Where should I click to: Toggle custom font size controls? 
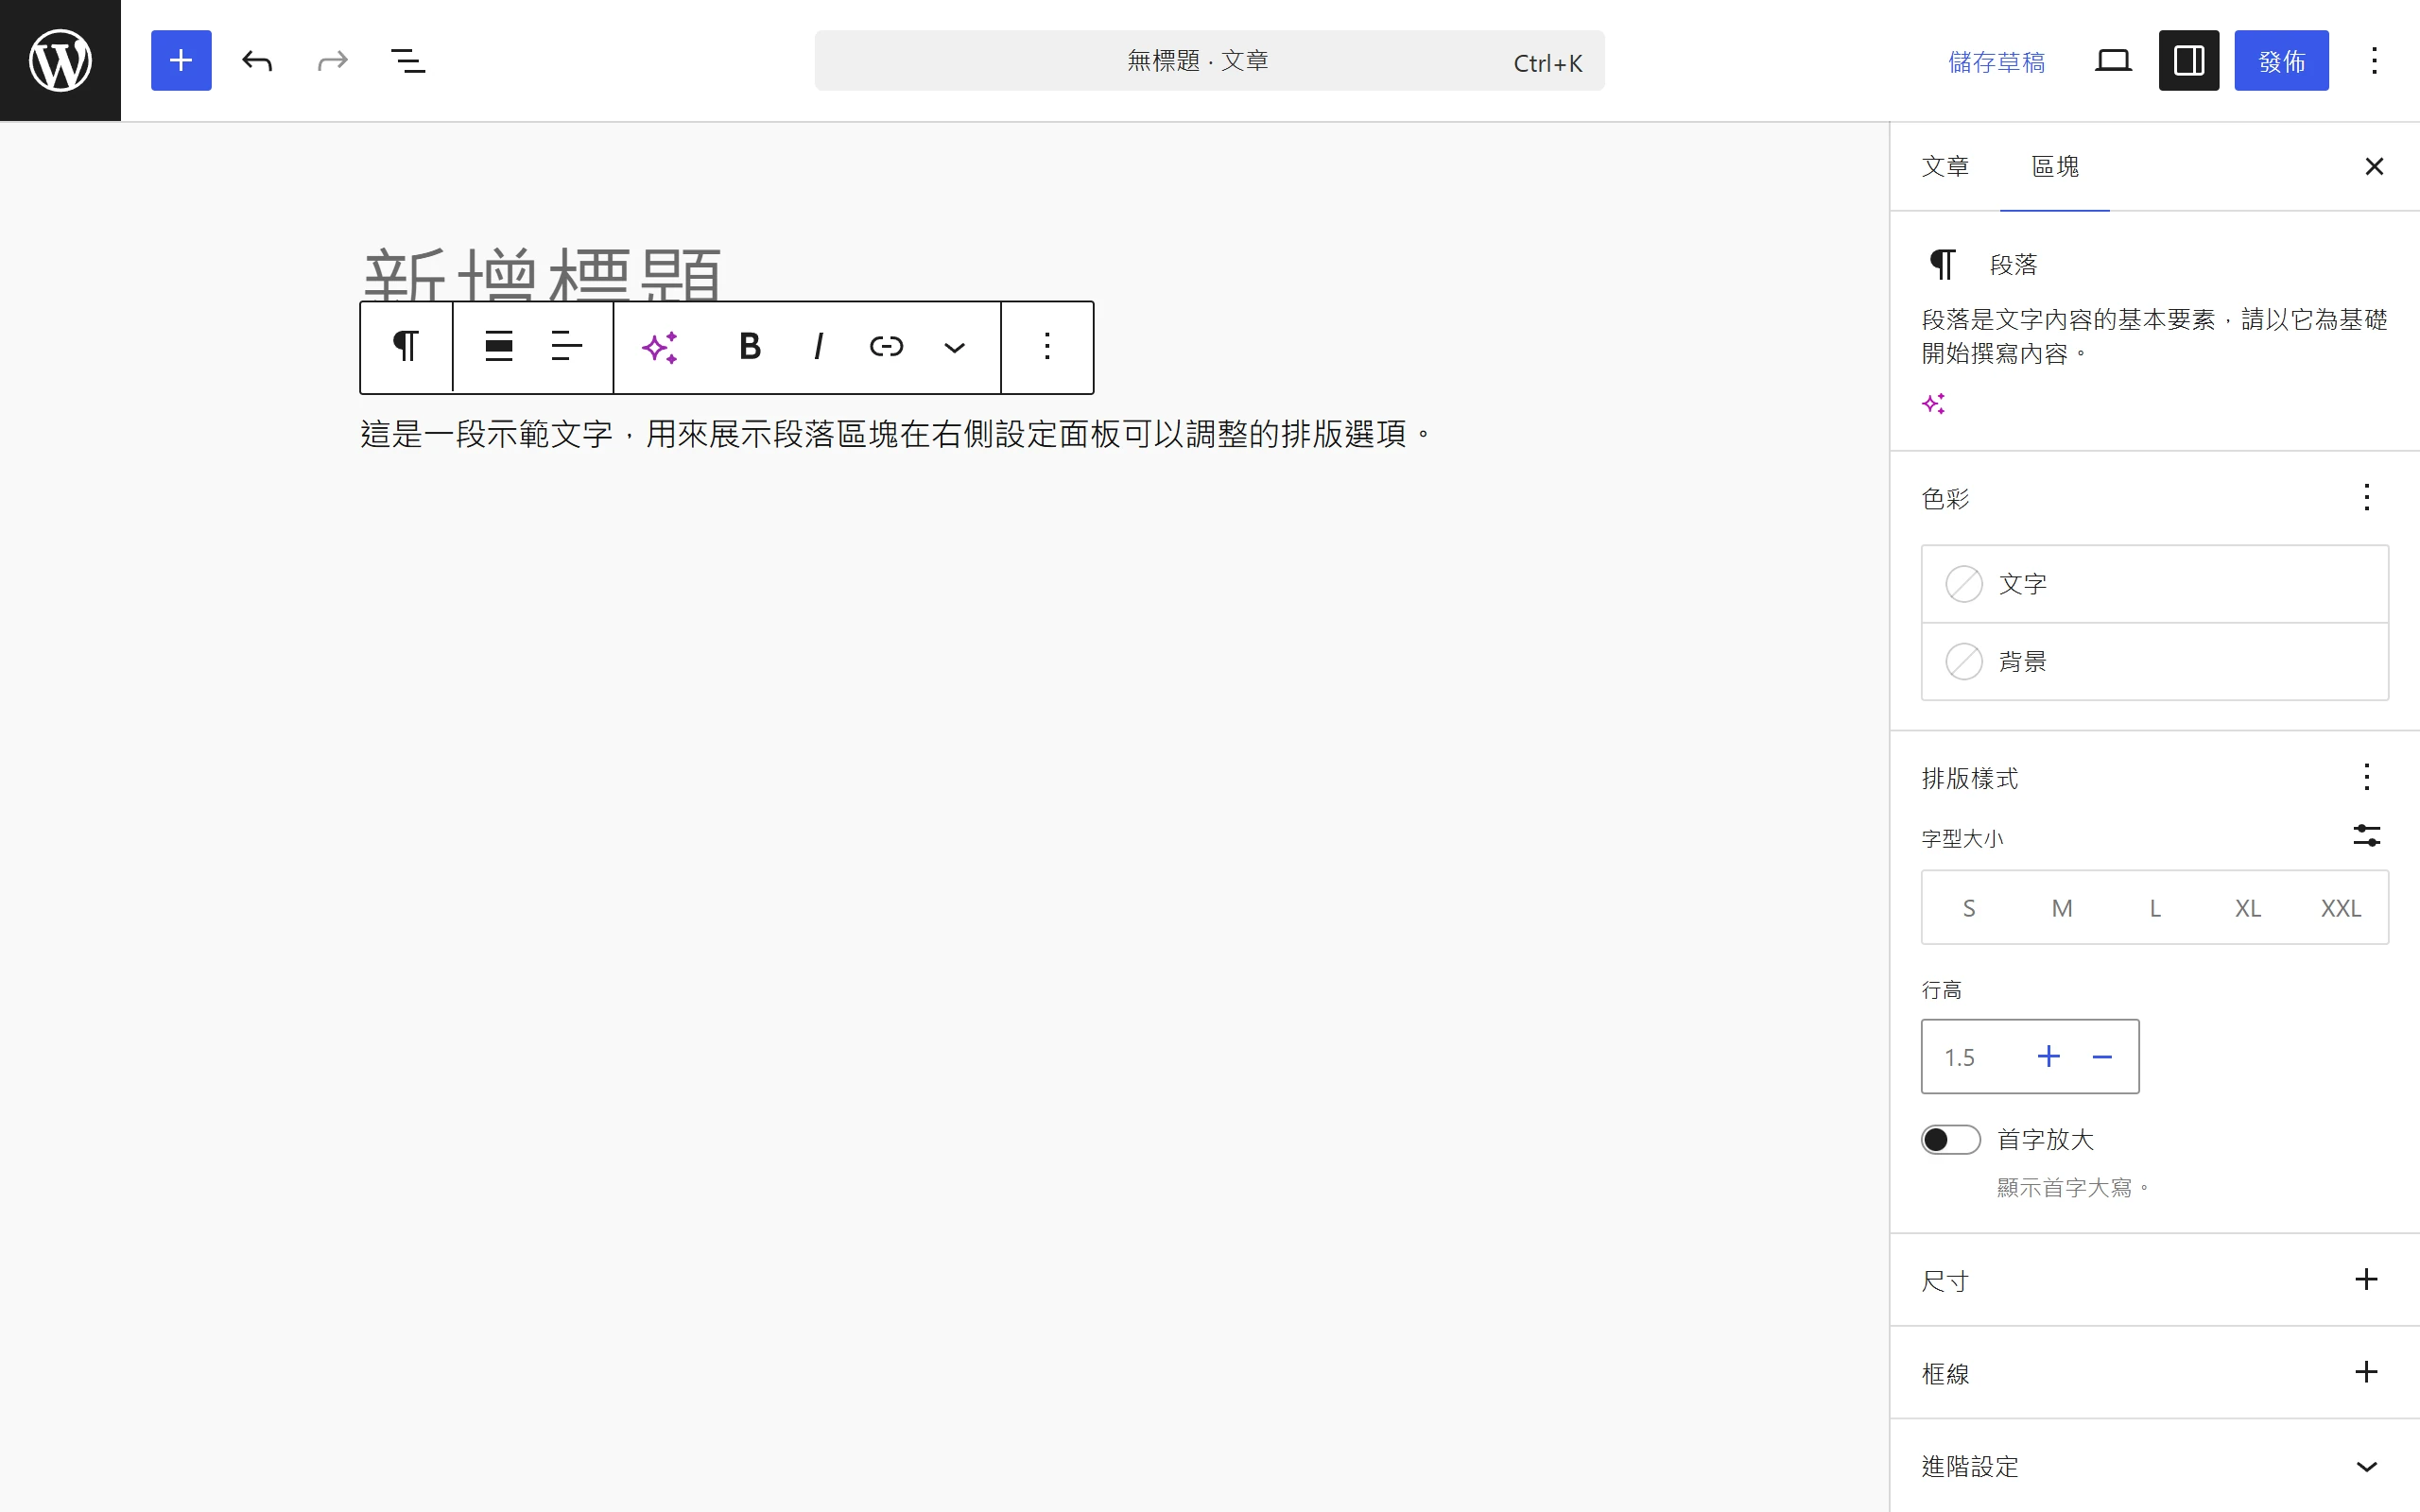(x=2366, y=836)
